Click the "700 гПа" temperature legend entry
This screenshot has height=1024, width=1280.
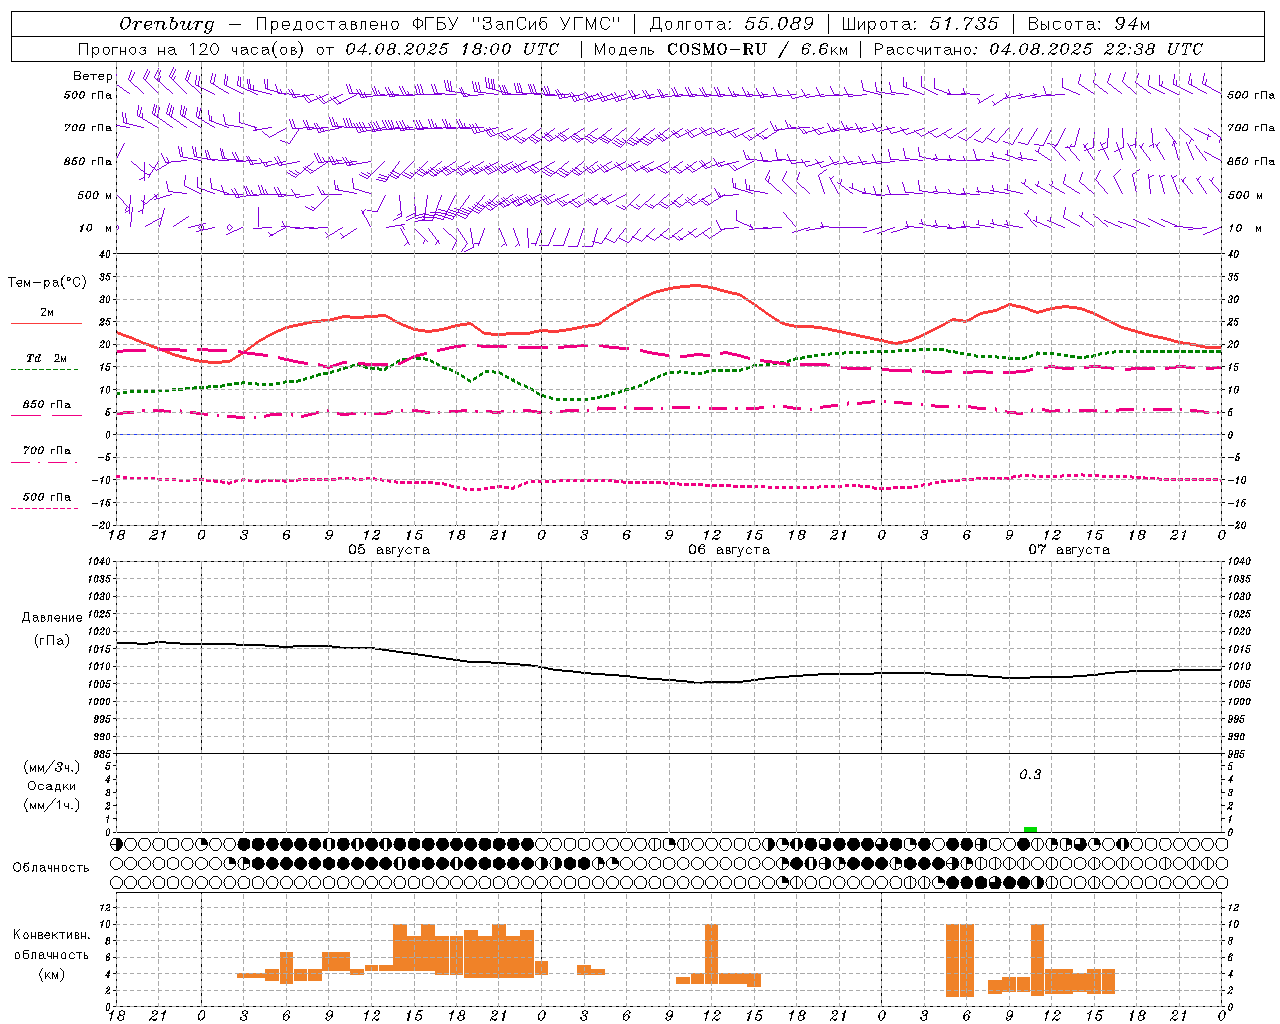point(47,450)
